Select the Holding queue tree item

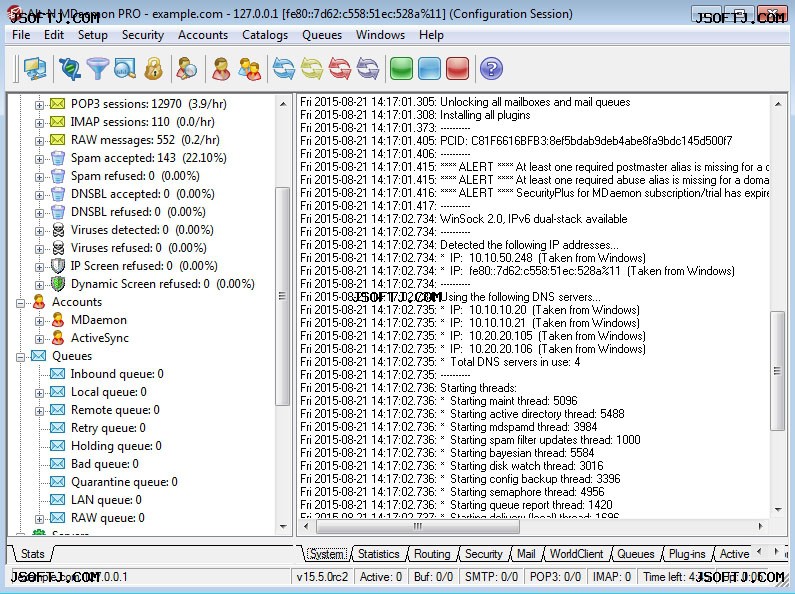[116, 446]
